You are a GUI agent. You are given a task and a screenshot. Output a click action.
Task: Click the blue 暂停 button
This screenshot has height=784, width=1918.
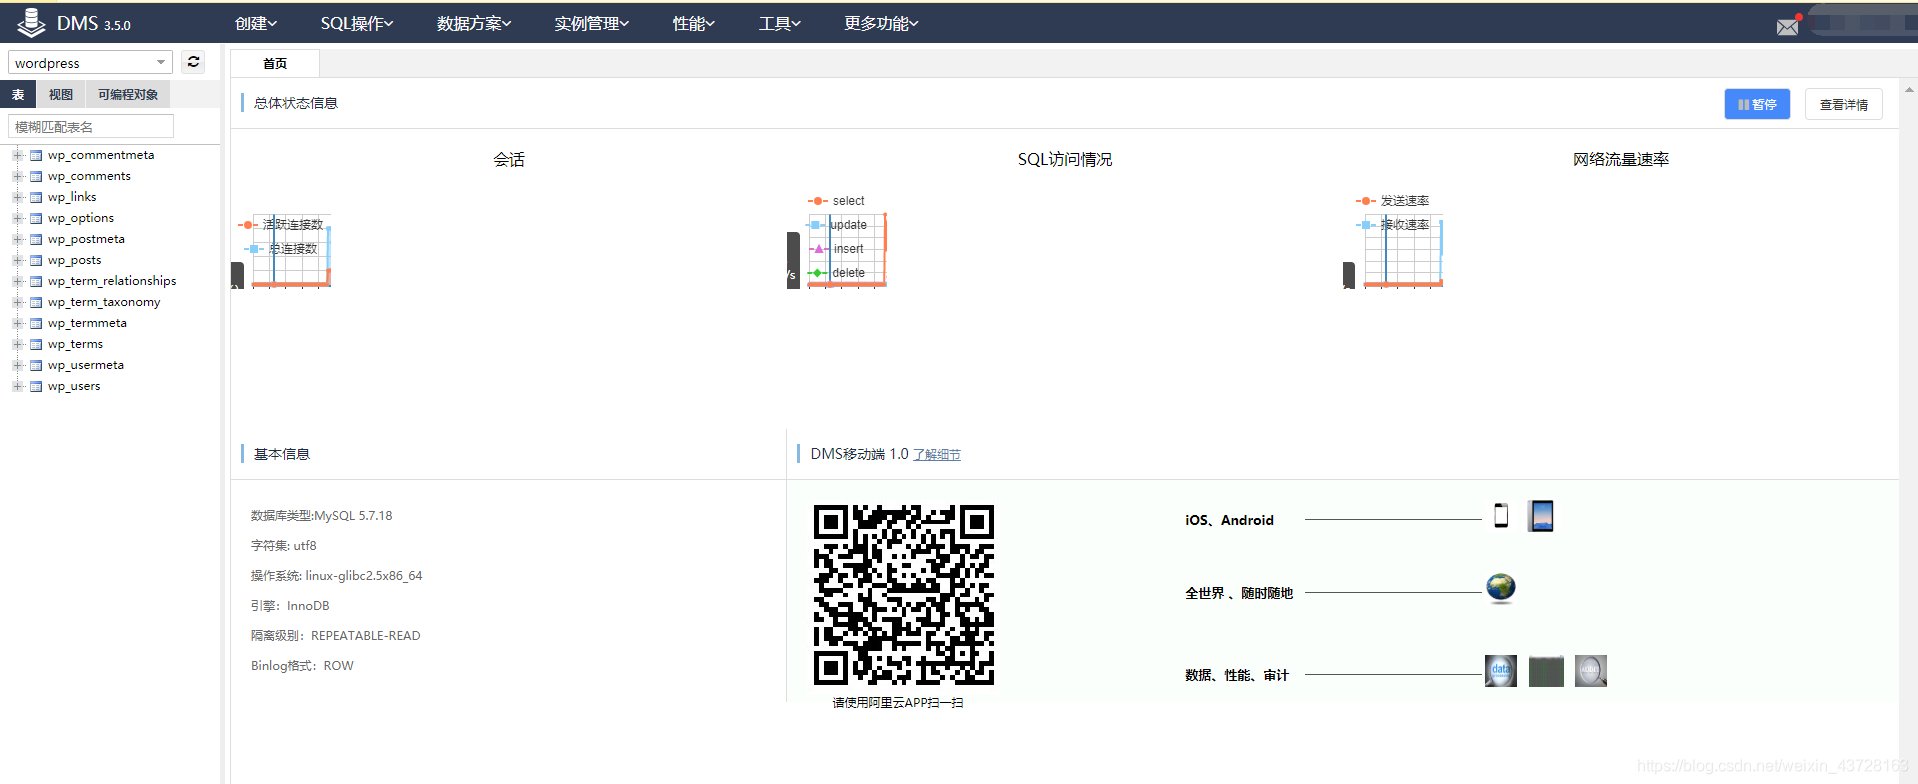pos(1757,104)
